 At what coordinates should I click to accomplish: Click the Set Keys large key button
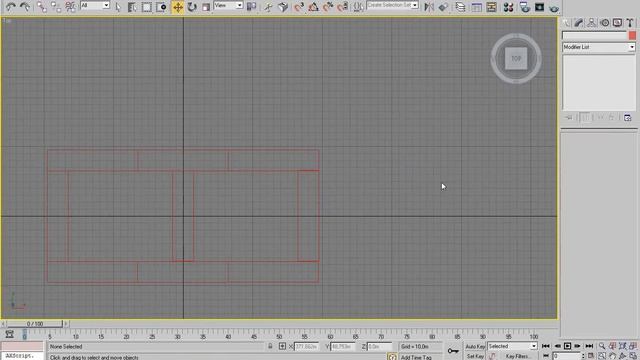pos(453,351)
